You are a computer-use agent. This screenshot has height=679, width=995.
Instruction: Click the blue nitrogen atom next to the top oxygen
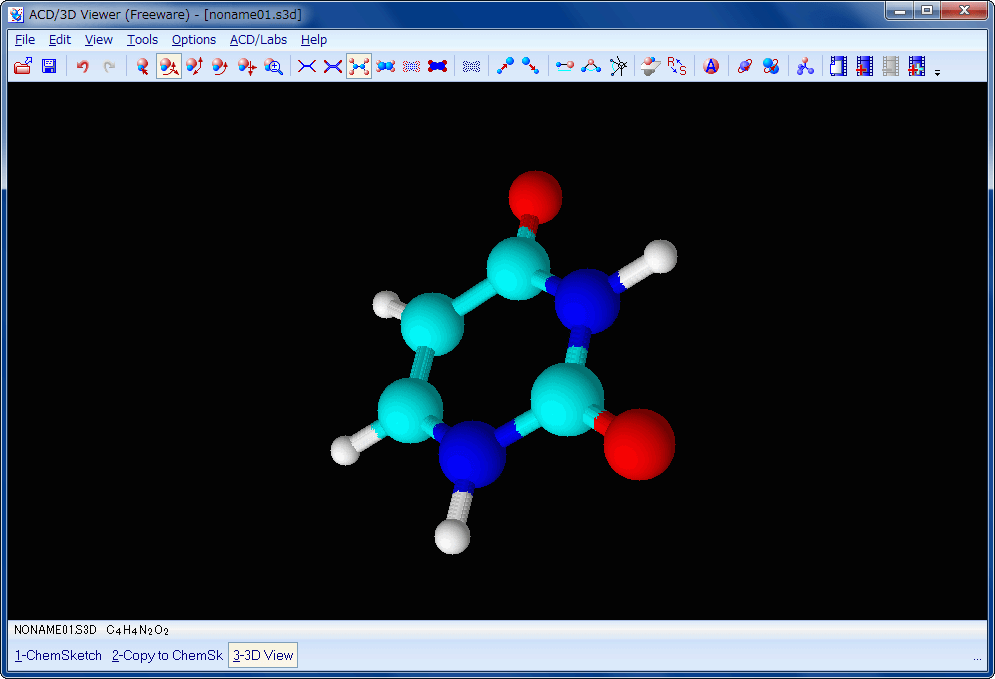coord(587,301)
